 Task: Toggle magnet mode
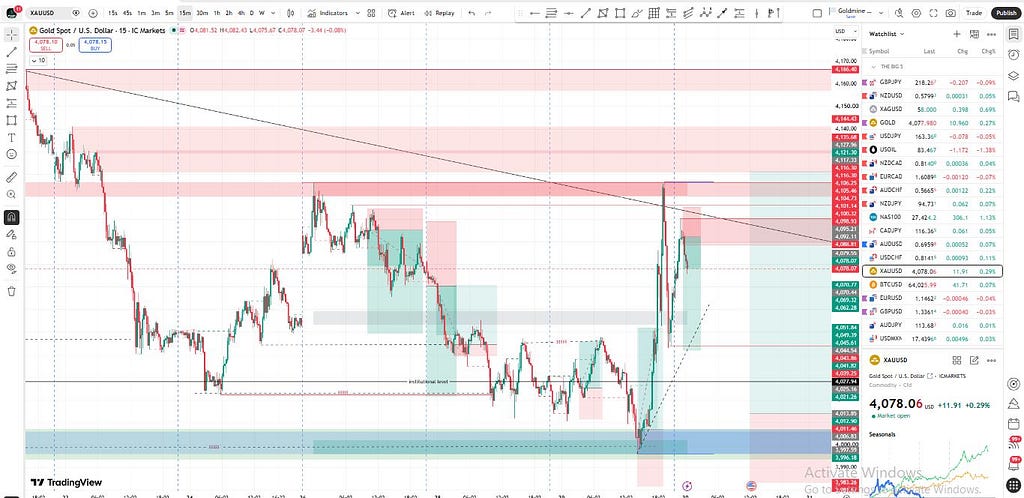(12, 217)
